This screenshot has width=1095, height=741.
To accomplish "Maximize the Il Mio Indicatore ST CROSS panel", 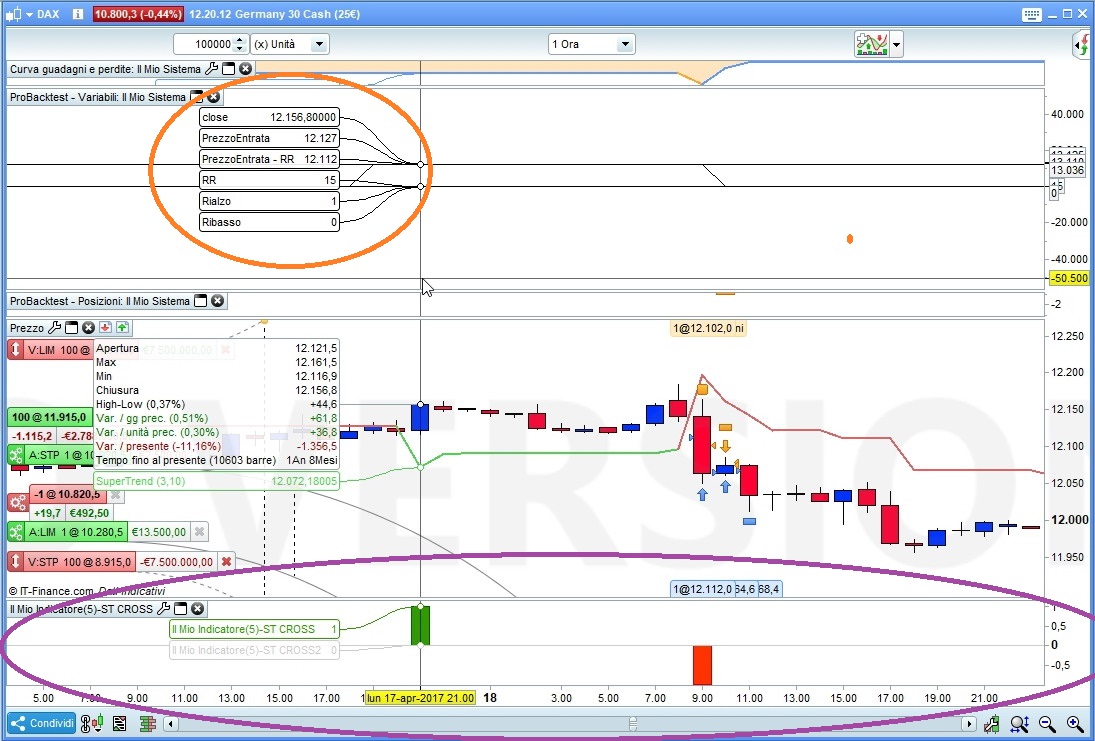I will coord(181,609).
